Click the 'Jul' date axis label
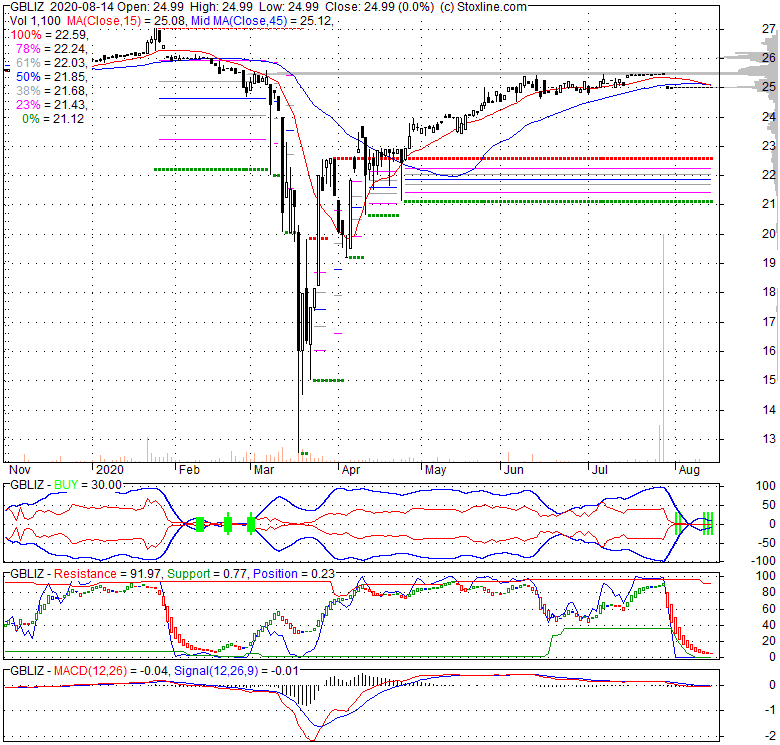 tap(600, 470)
